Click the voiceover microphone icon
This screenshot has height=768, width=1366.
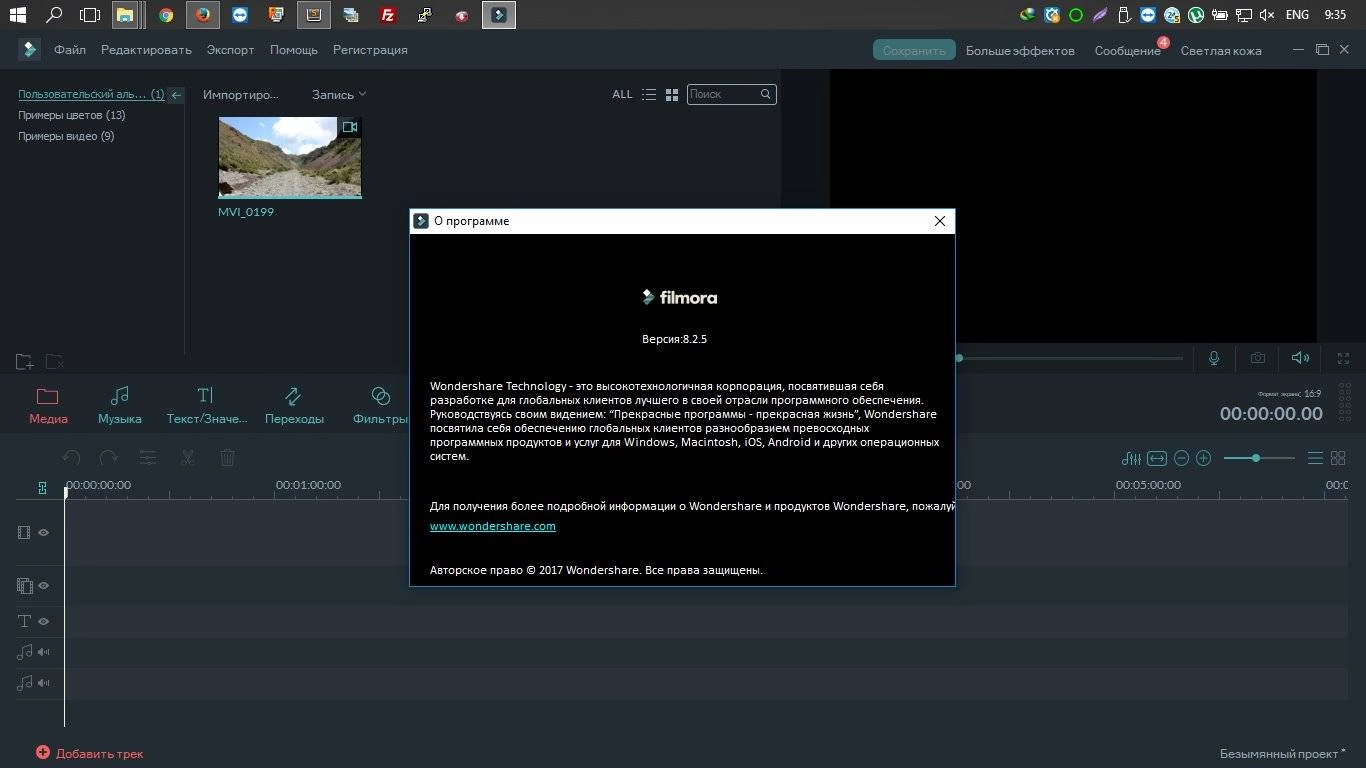[1214, 358]
